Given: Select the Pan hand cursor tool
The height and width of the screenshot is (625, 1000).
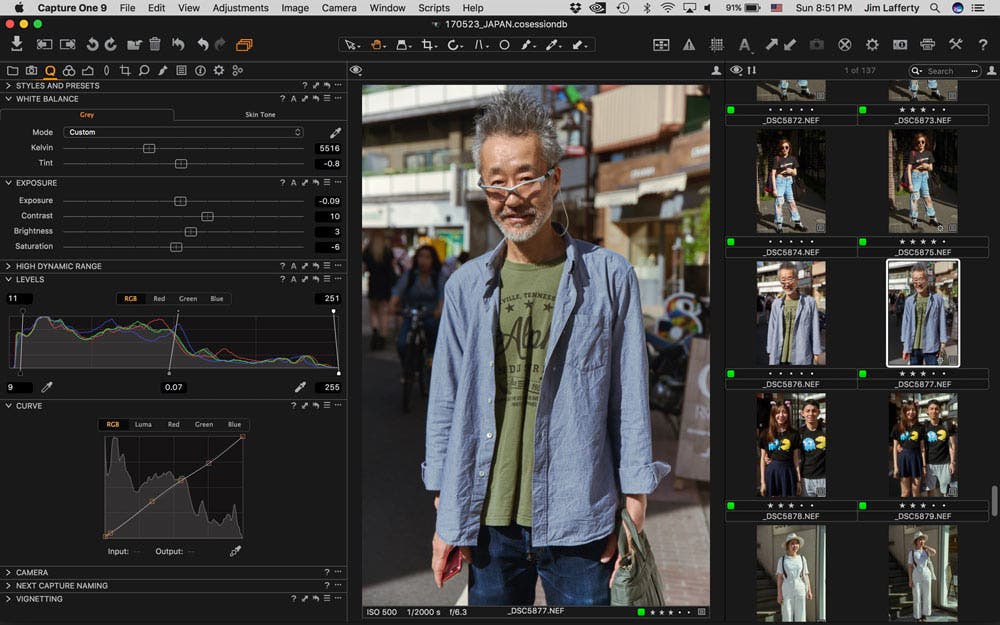Looking at the screenshot, I should pyautogui.click(x=376, y=45).
